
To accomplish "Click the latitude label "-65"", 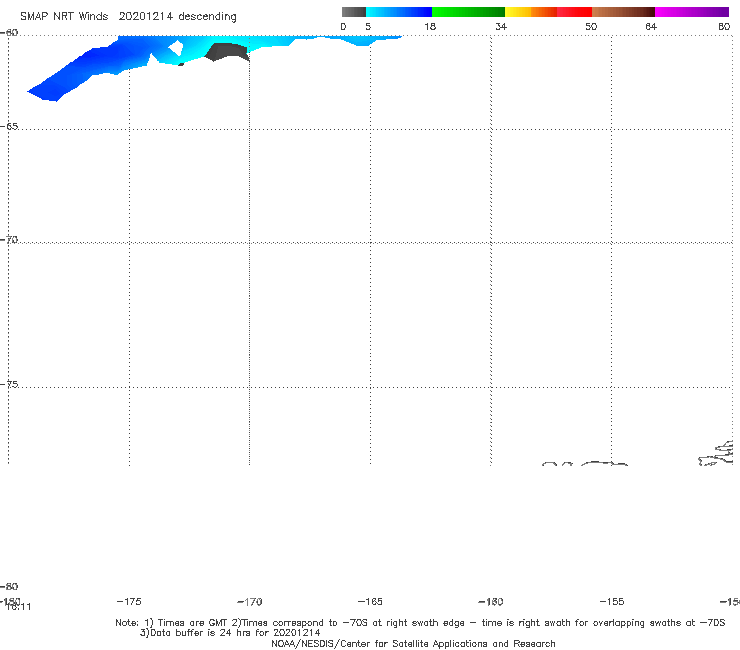I will click(9, 127).
